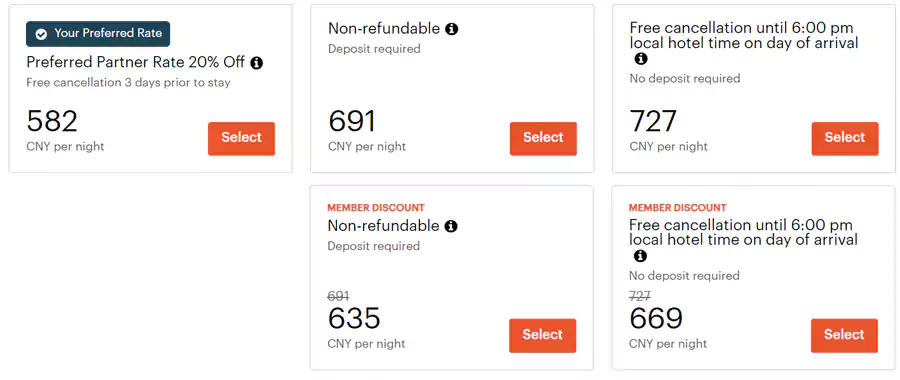
Task: Select the 727 CNY free cancellation rate
Action: click(x=845, y=138)
